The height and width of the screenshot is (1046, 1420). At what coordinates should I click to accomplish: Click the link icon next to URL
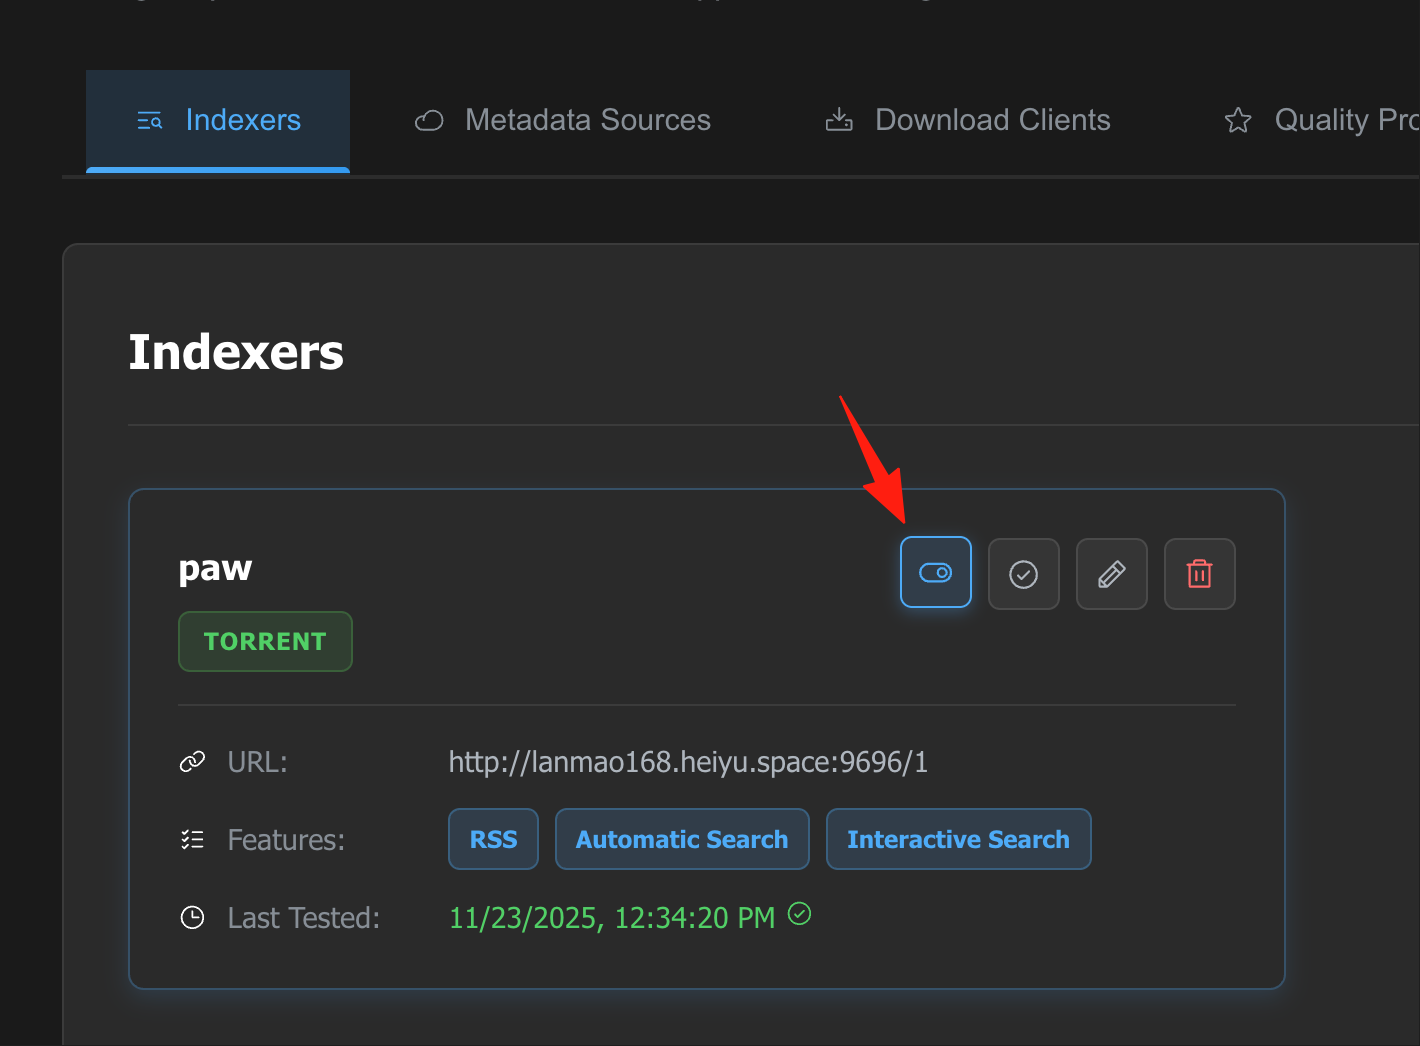tap(192, 762)
